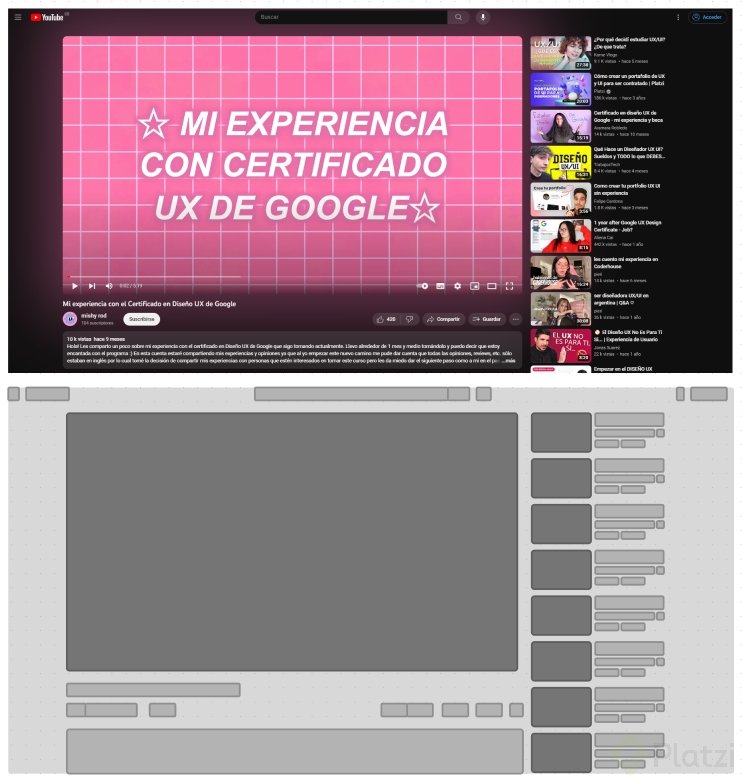Open '1 year after Google UX Design' thumbnail
The image size is (742, 783).
[x=561, y=236]
